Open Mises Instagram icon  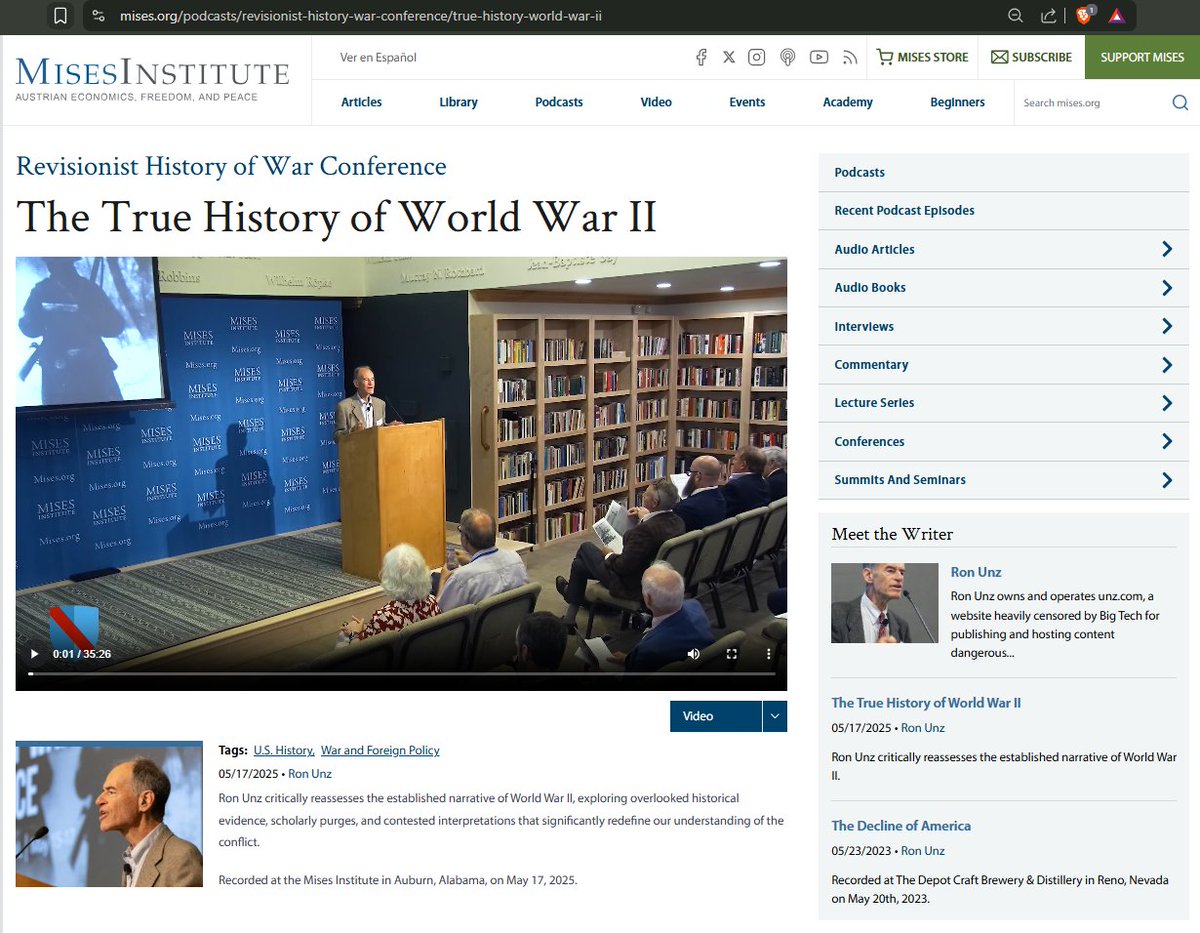757,57
